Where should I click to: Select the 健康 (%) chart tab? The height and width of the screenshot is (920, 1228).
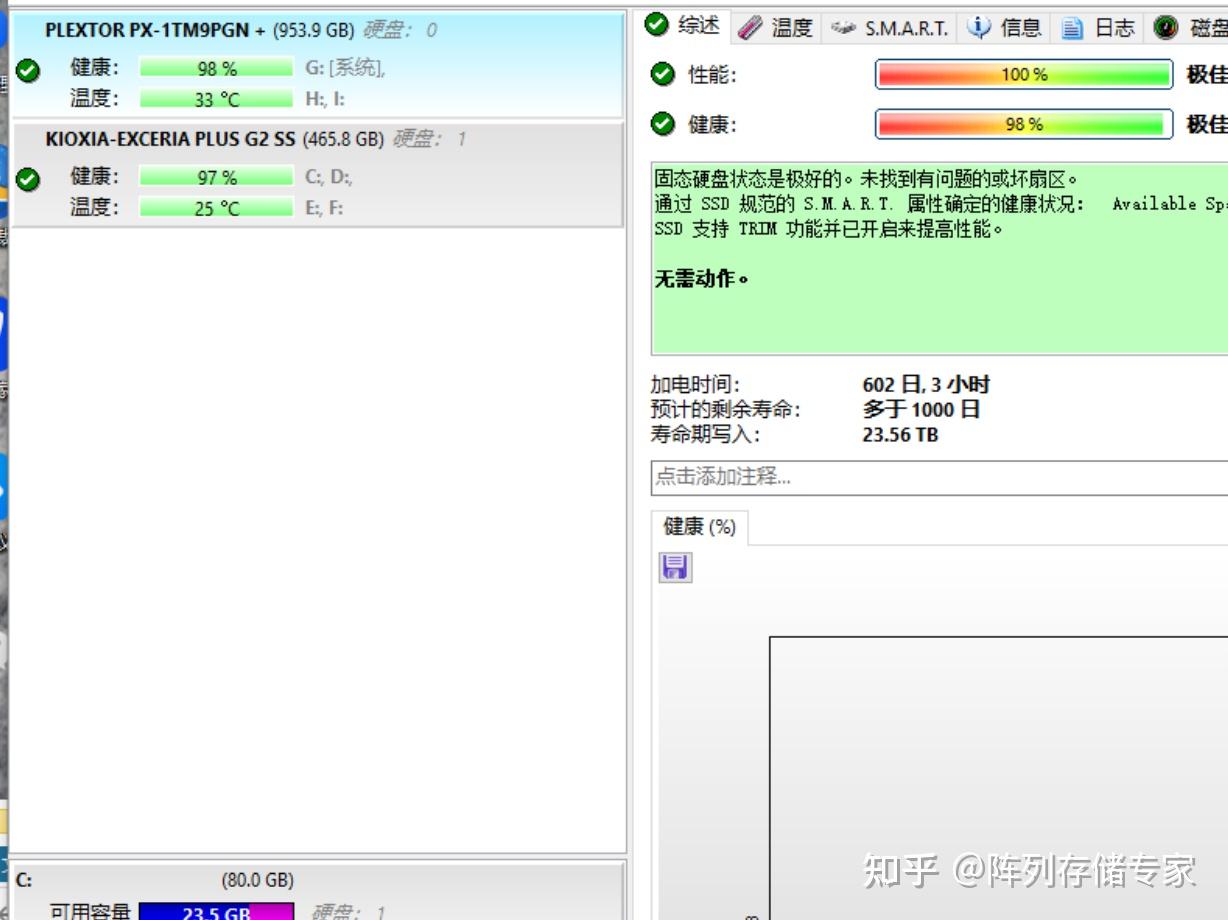[699, 527]
